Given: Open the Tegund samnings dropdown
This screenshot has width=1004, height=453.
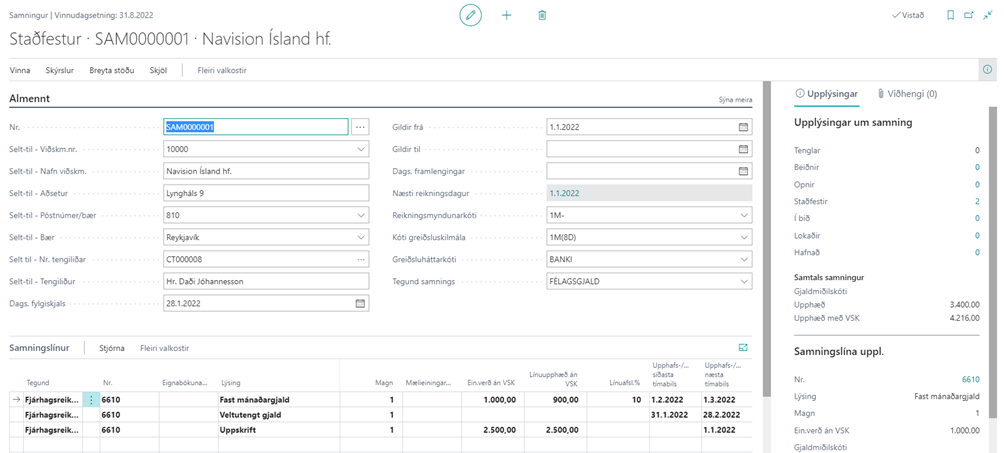Looking at the screenshot, I should [743, 282].
